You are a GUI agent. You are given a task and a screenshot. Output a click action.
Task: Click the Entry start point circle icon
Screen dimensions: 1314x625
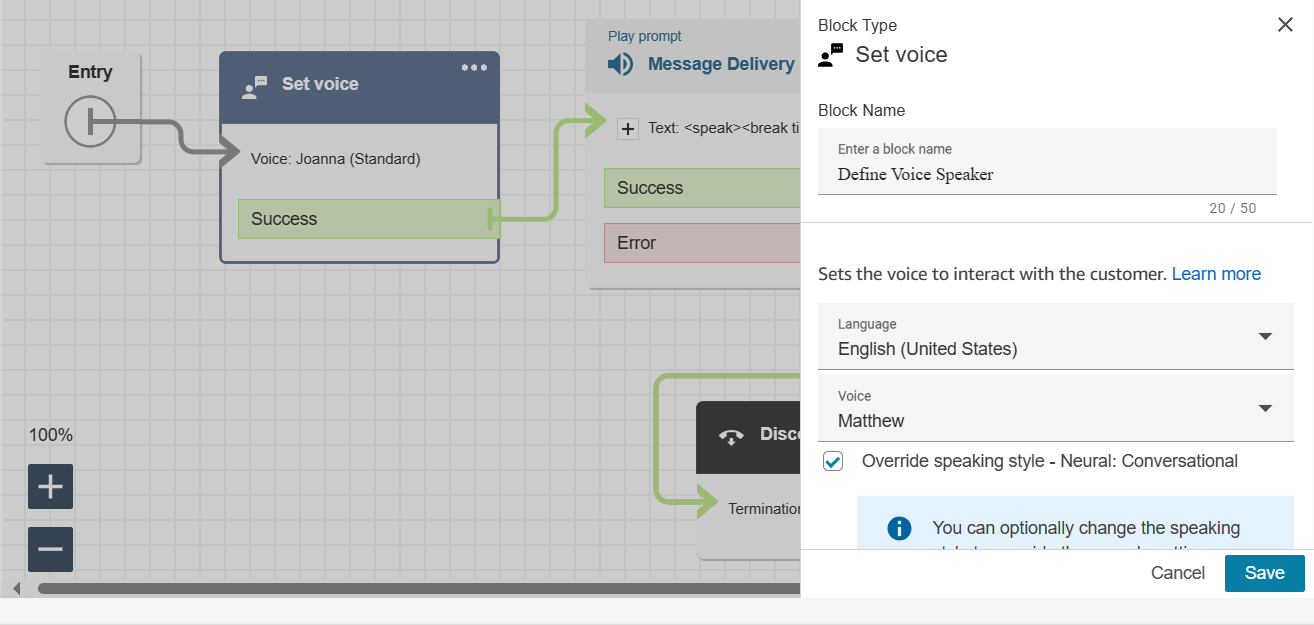(90, 122)
